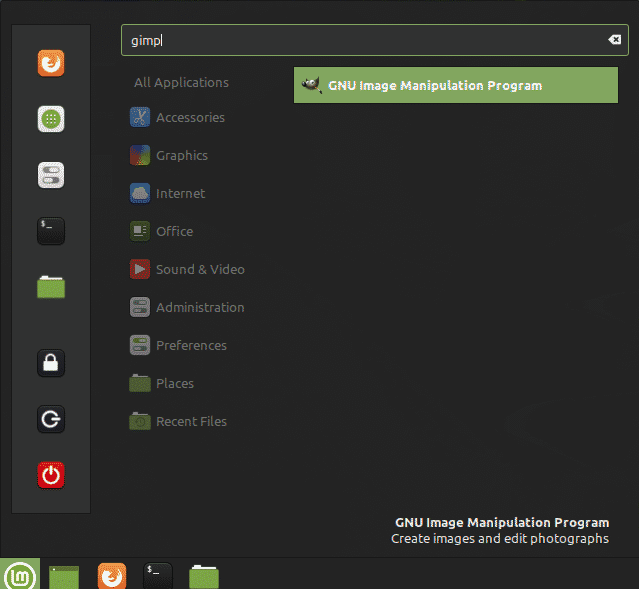Click the Log Out icon
This screenshot has width=639, height=589.
(x=51, y=419)
